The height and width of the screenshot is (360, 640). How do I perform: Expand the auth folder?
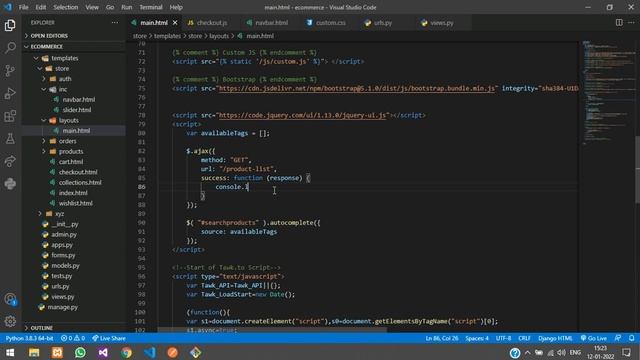(x=65, y=79)
